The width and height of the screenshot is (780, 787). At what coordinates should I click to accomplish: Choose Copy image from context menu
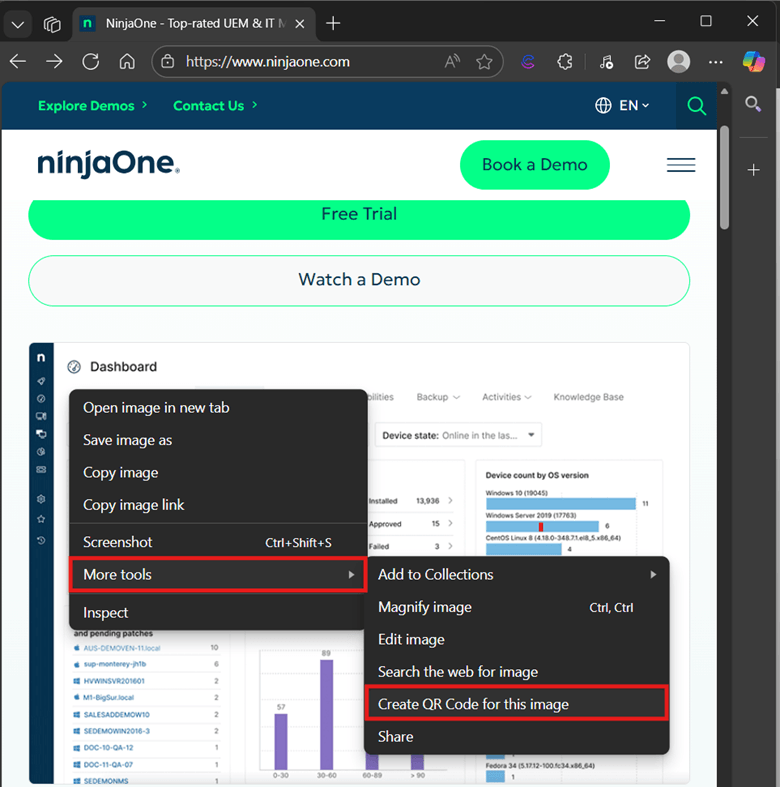coord(218,472)
